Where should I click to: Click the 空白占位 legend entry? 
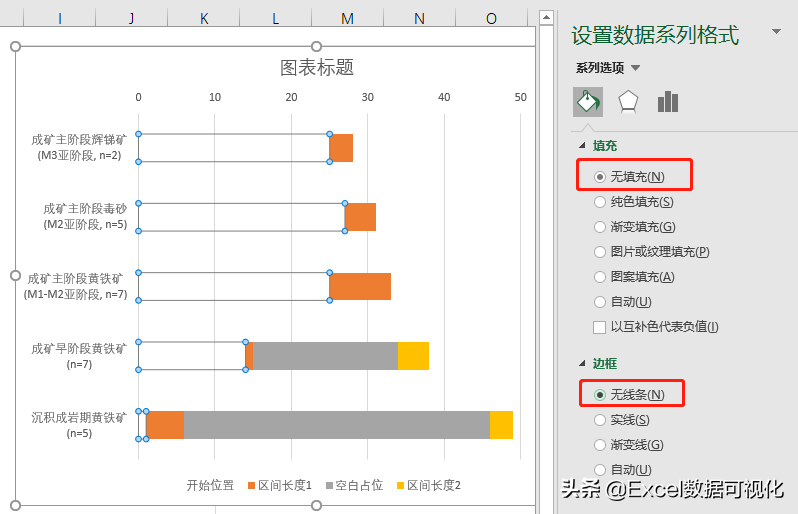pos(355,486)
